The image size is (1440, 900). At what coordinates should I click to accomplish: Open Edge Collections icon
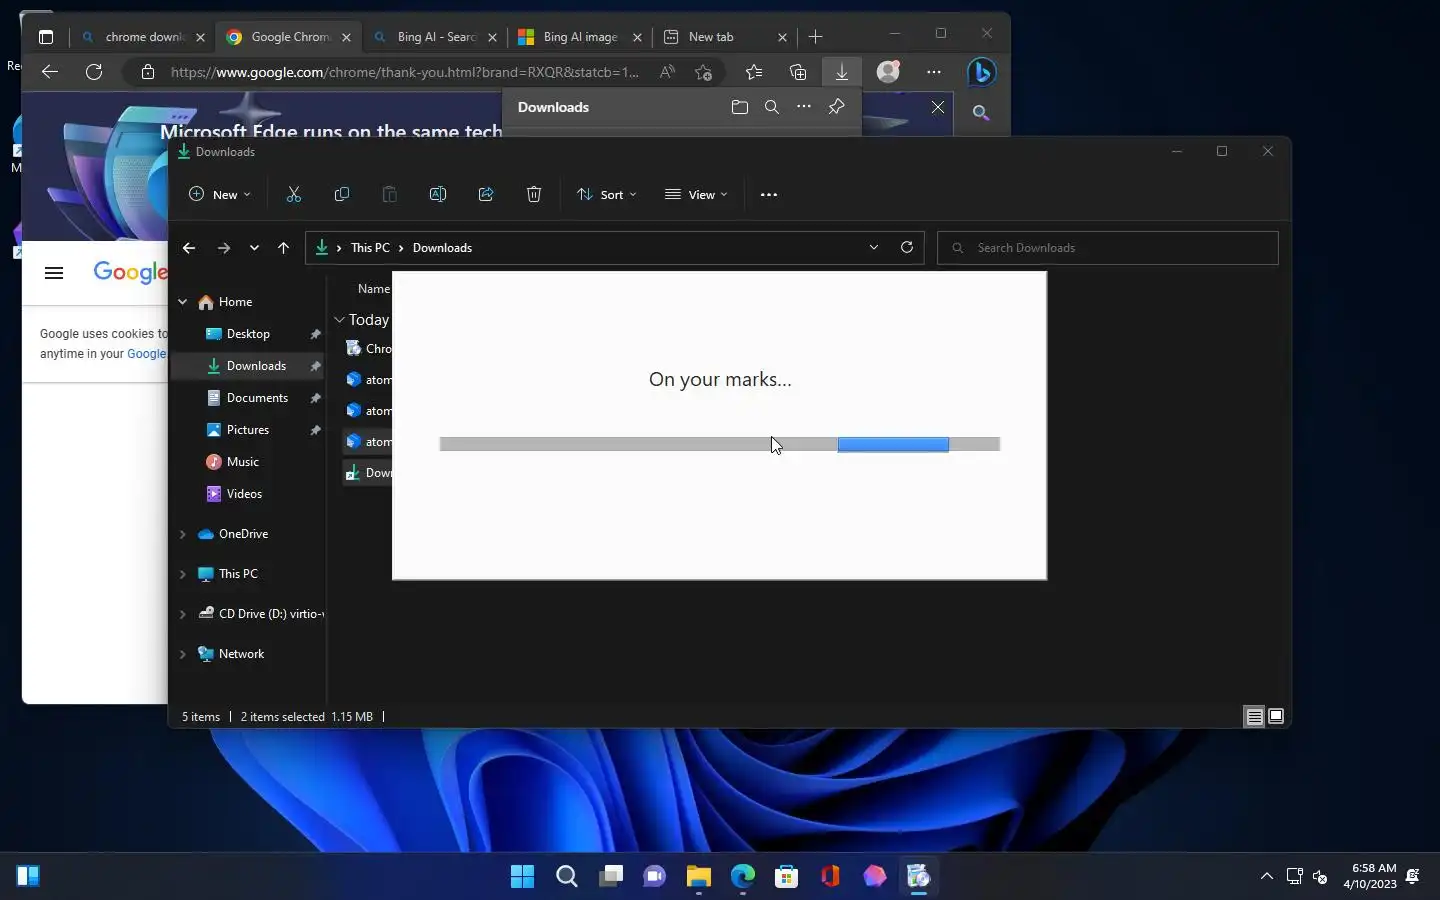coord(798,72)
